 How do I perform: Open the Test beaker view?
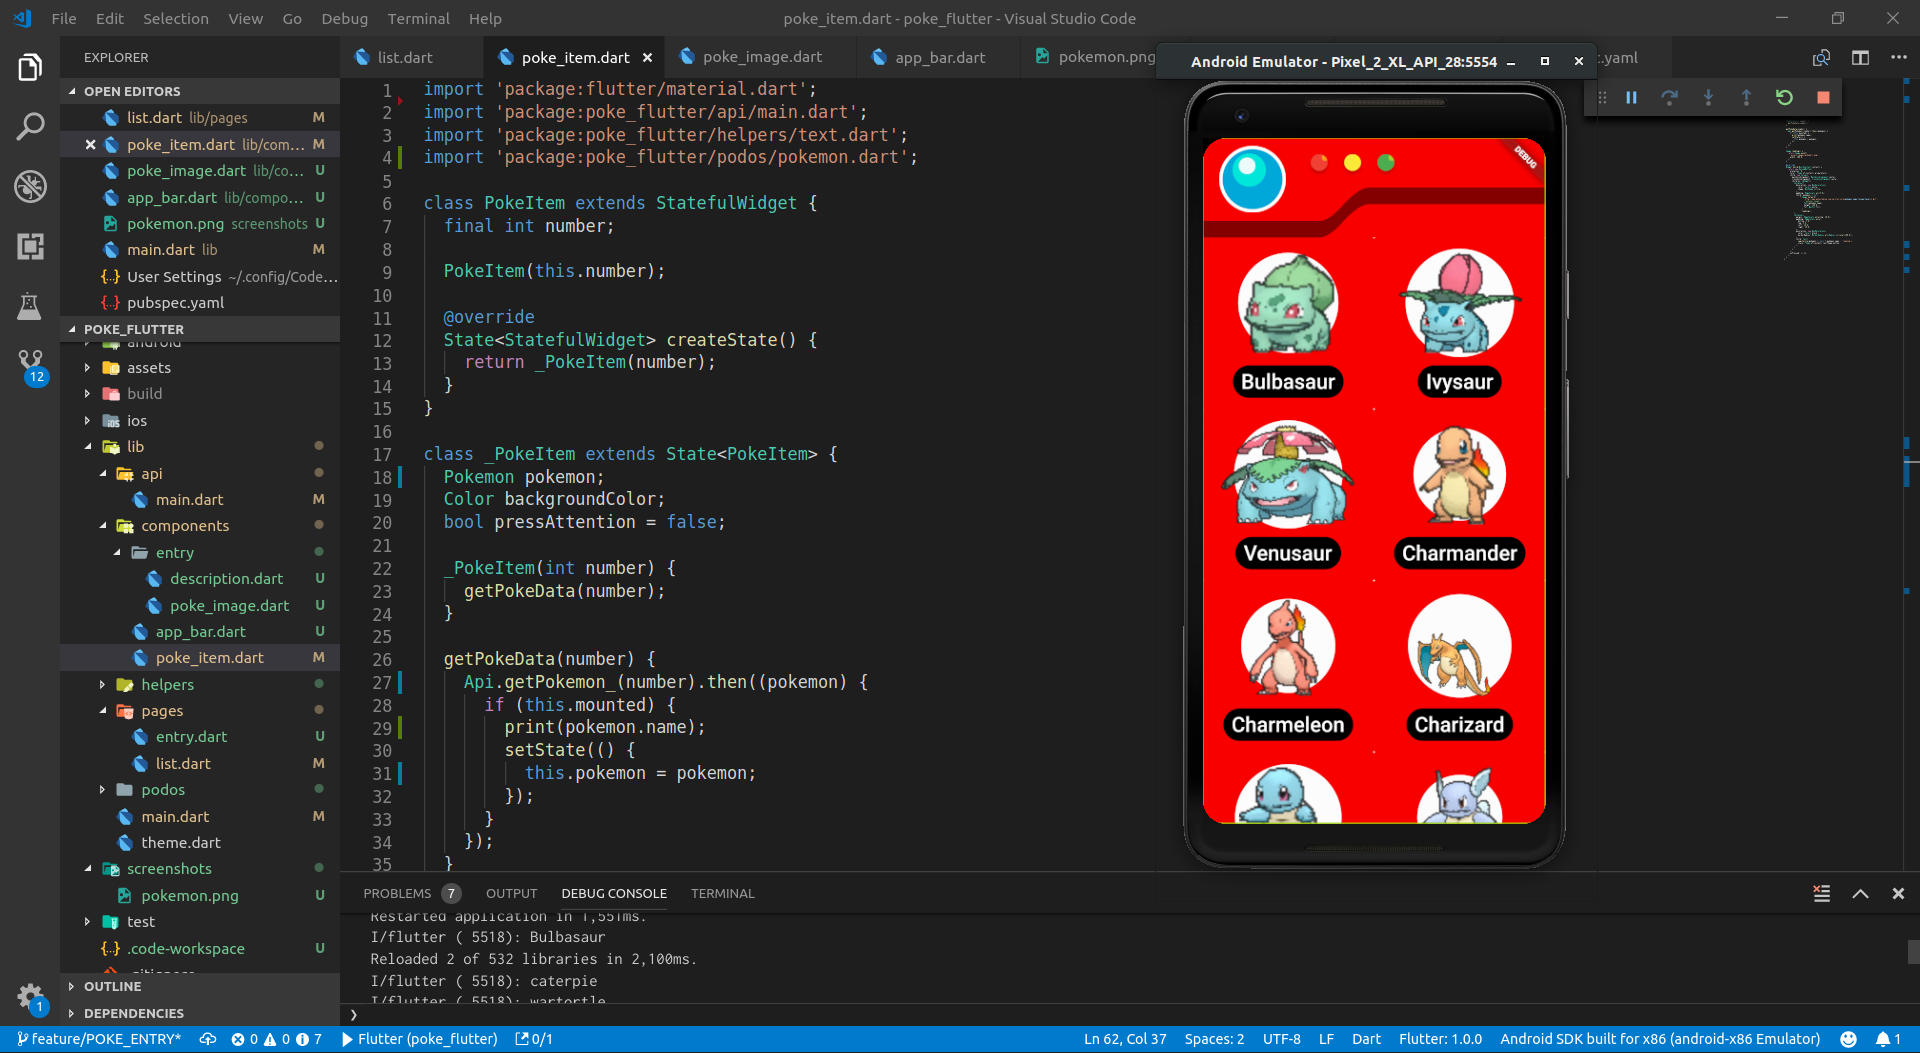coord(30,306)
